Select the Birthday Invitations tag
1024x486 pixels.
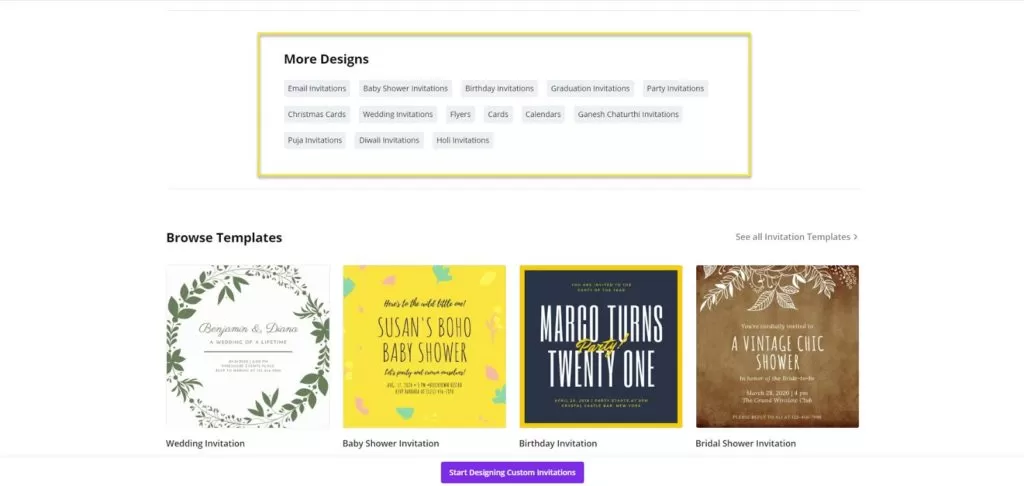(499, 88)
